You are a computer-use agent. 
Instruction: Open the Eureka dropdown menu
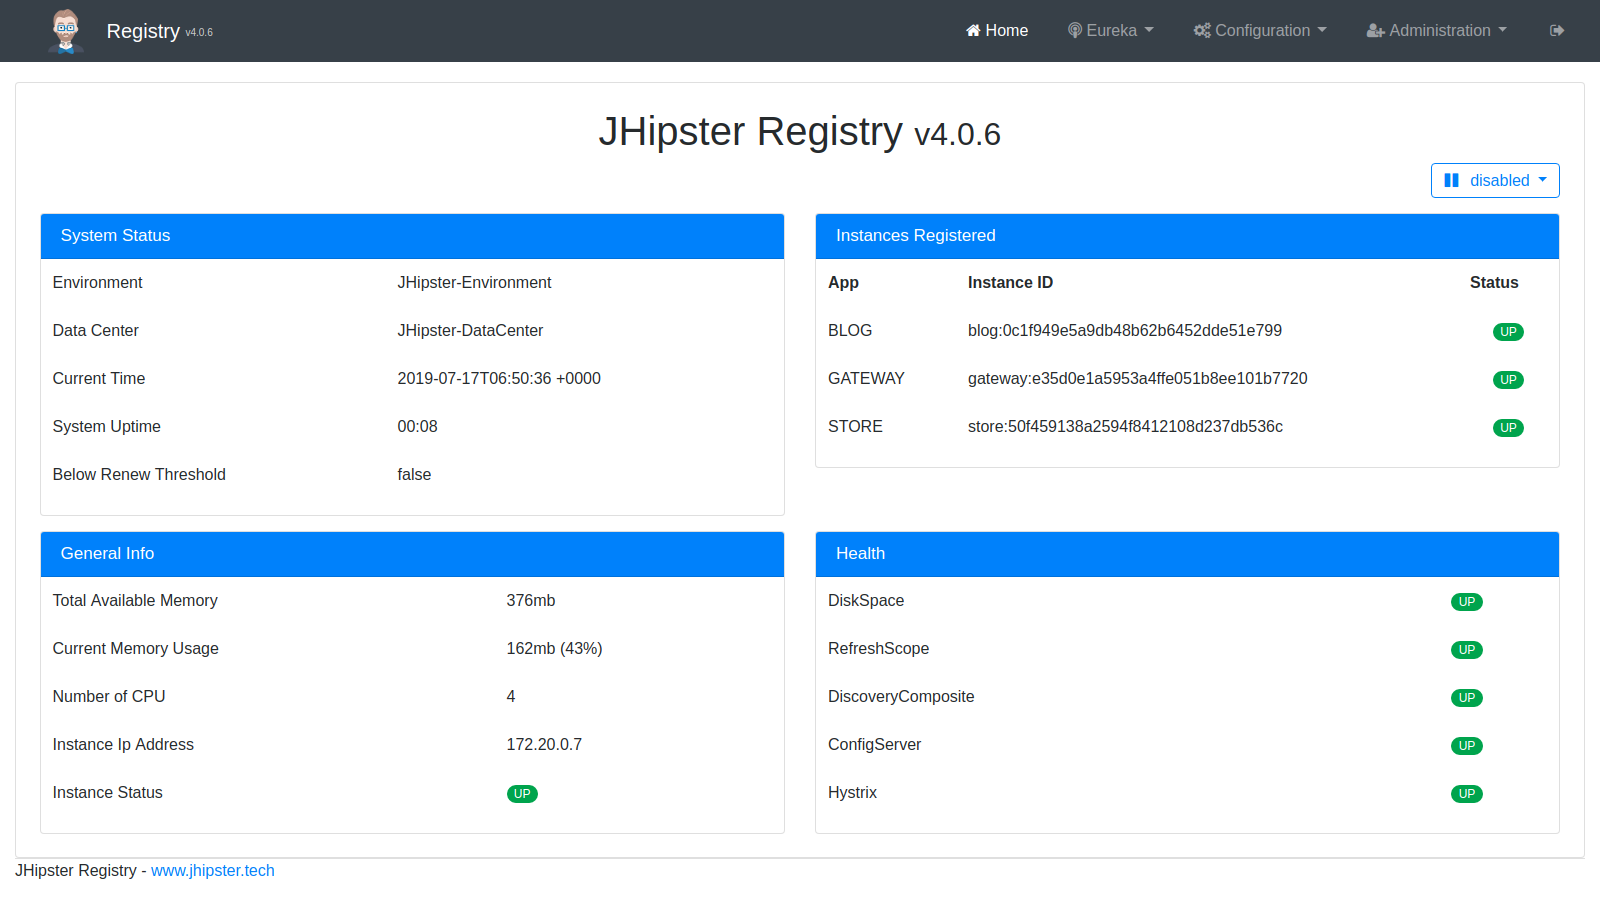coord(1111,31)
